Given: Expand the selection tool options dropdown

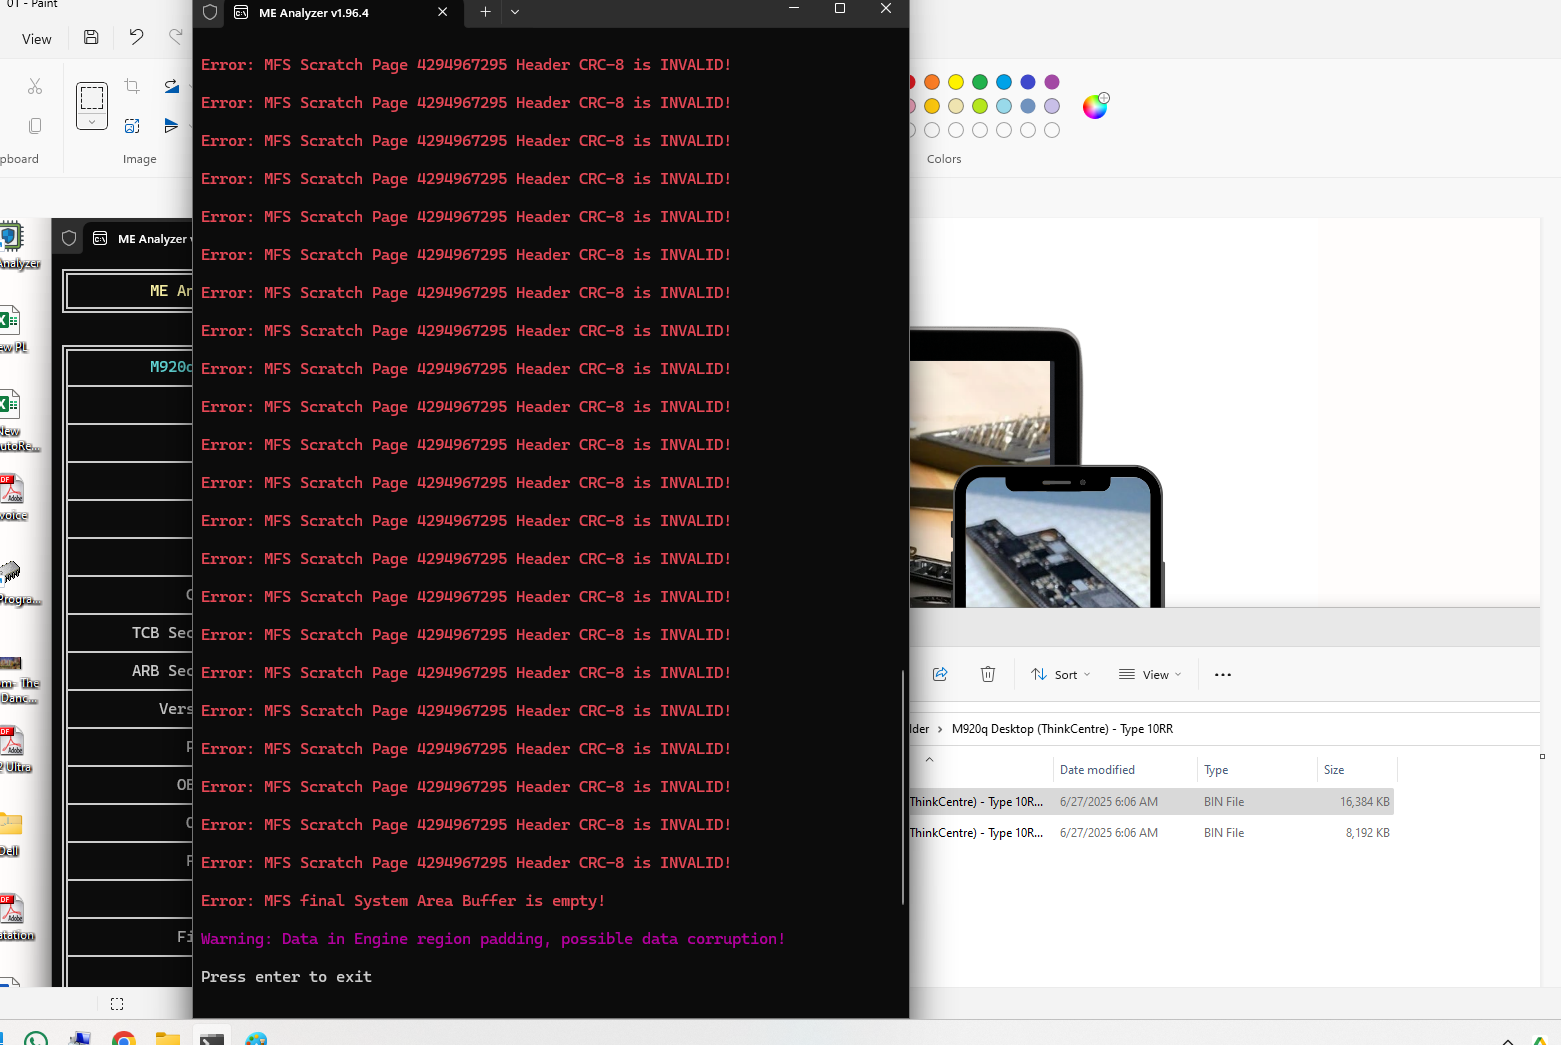Looking at the screenshot, I should tap(92, 122).
